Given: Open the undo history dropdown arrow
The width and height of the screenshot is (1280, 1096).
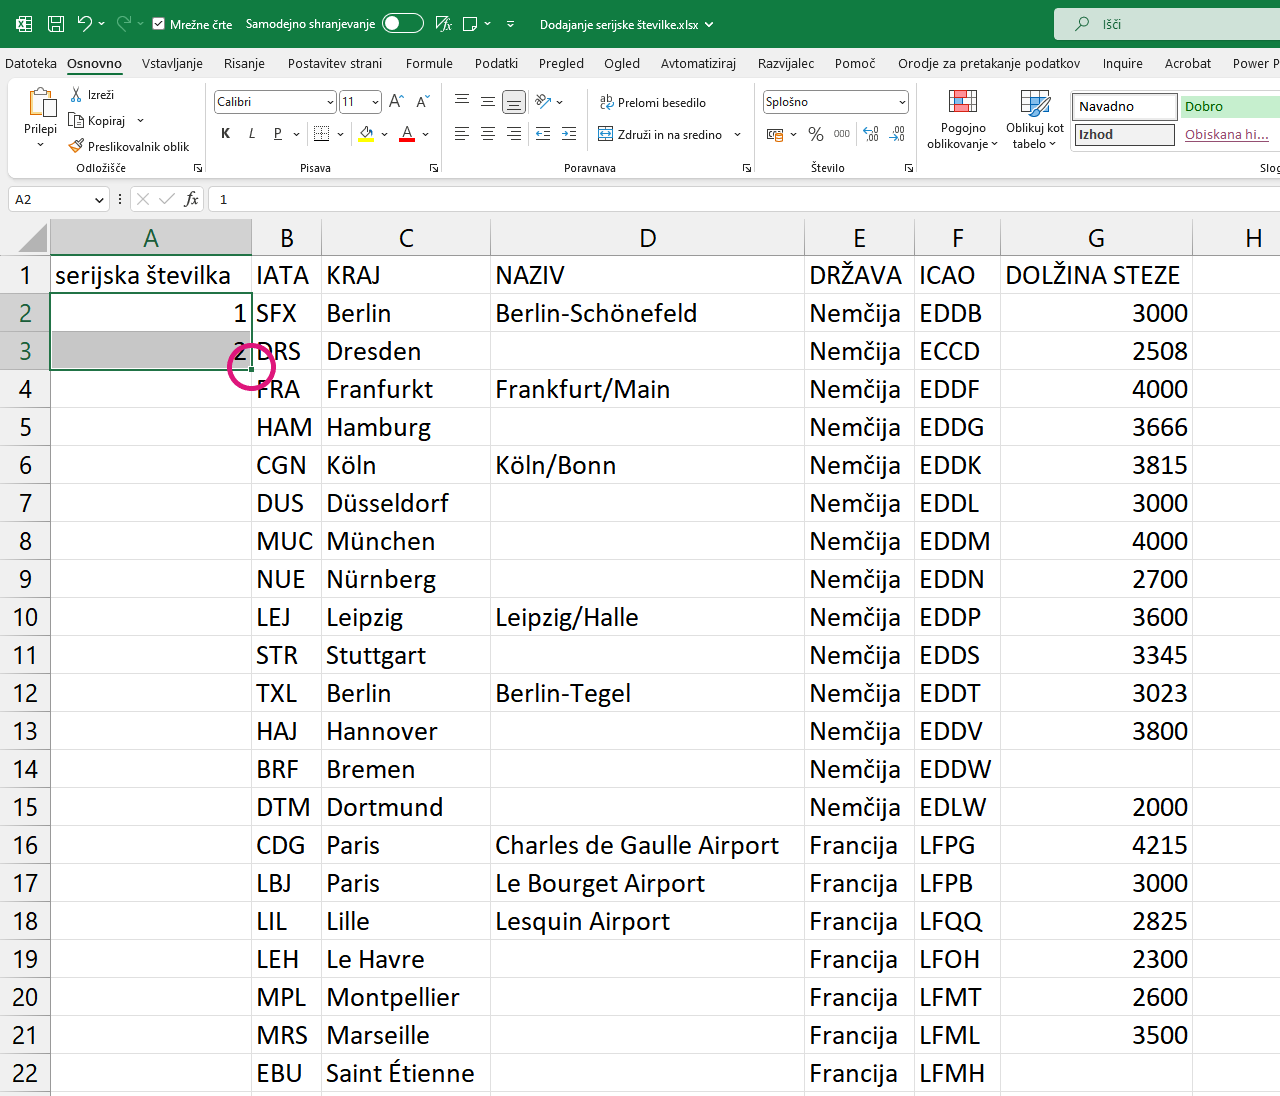Looking at the screenshot, I should (101, 24).
